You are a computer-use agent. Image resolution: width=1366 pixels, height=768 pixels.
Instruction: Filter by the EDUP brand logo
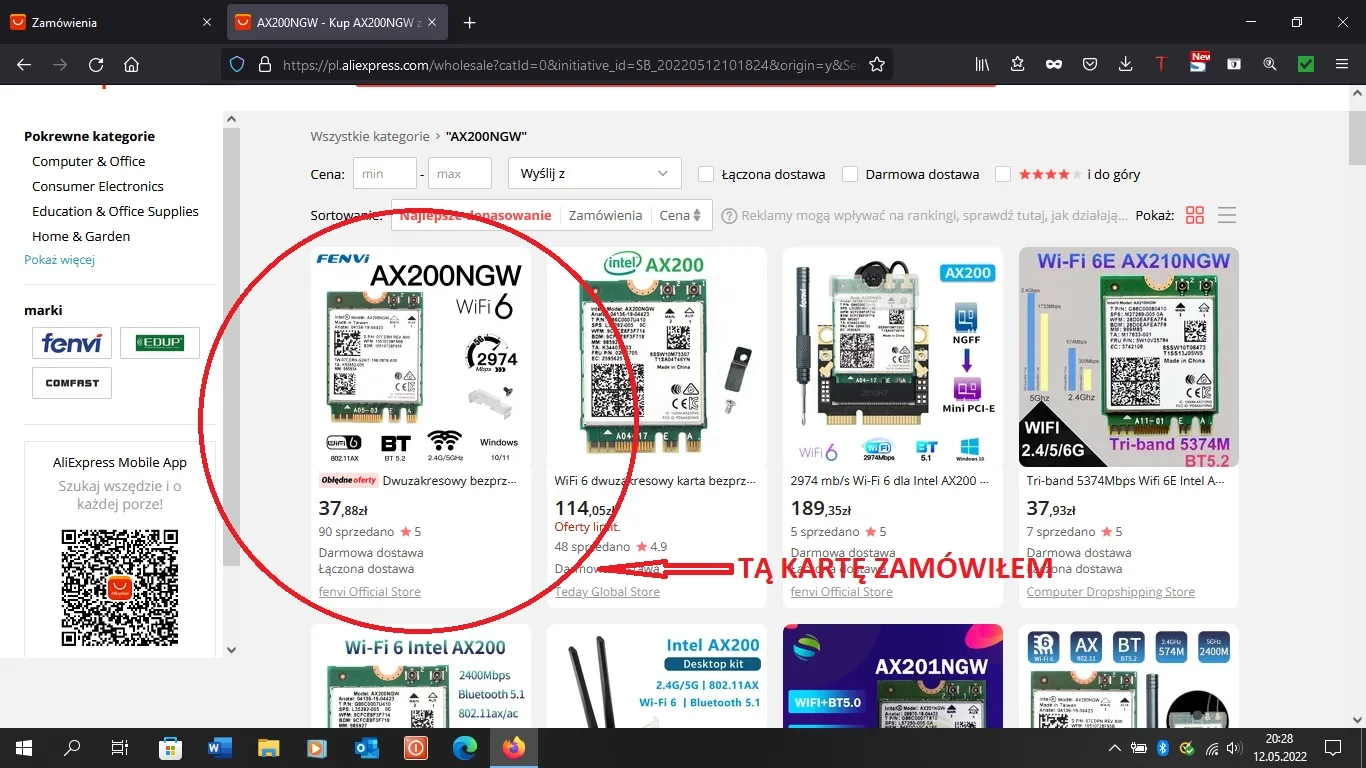point(160,344)
